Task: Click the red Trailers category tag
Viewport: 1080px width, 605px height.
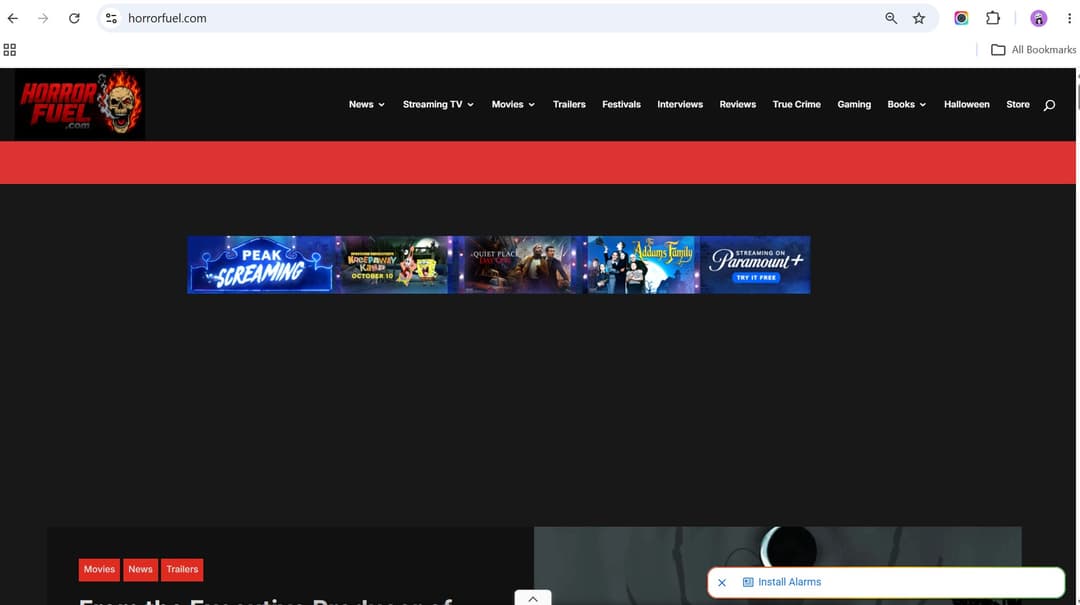Action: click(182, 569)
